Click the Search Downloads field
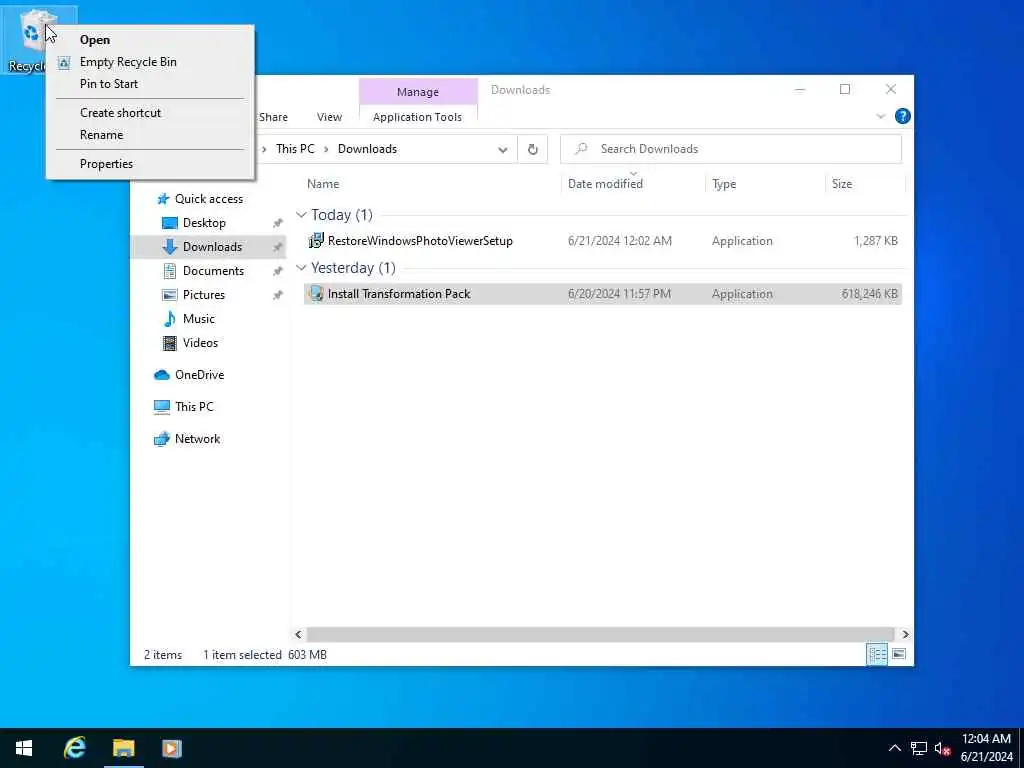Viewport: 1024px width, 768px height. pos(731,149)
